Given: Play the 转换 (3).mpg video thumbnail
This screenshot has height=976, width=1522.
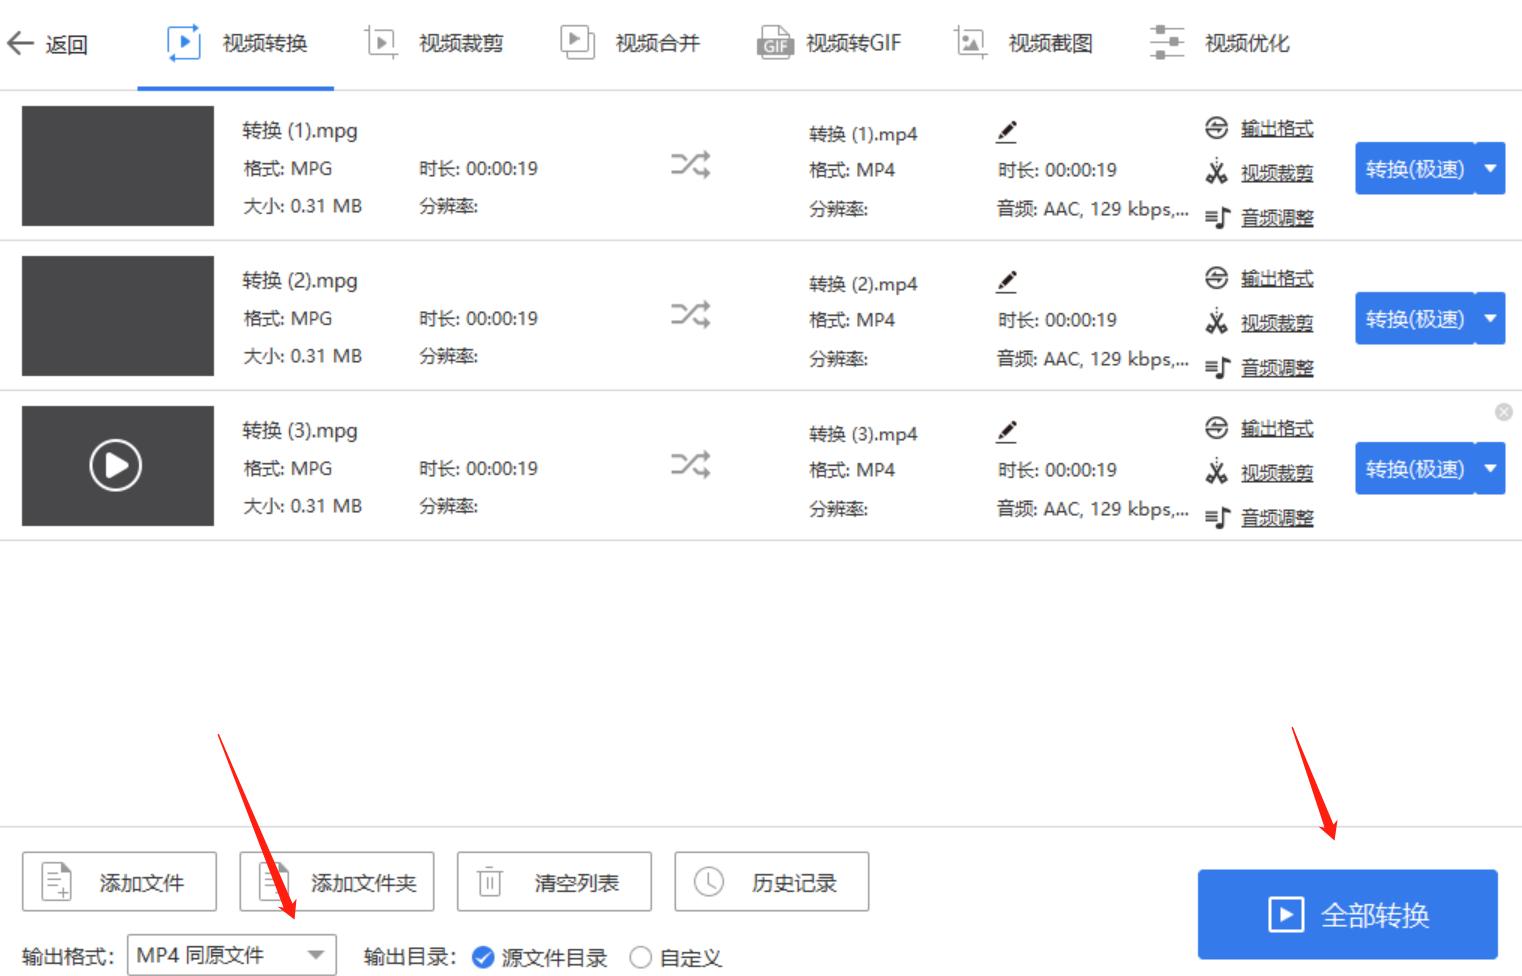Looking at the screenshot, I should point(117,467).
